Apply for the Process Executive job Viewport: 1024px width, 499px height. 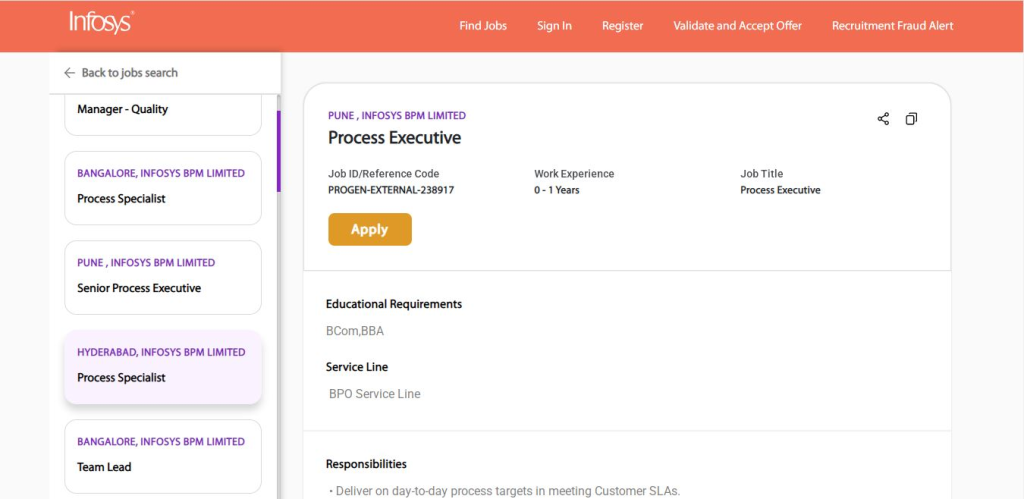(370, 229)
